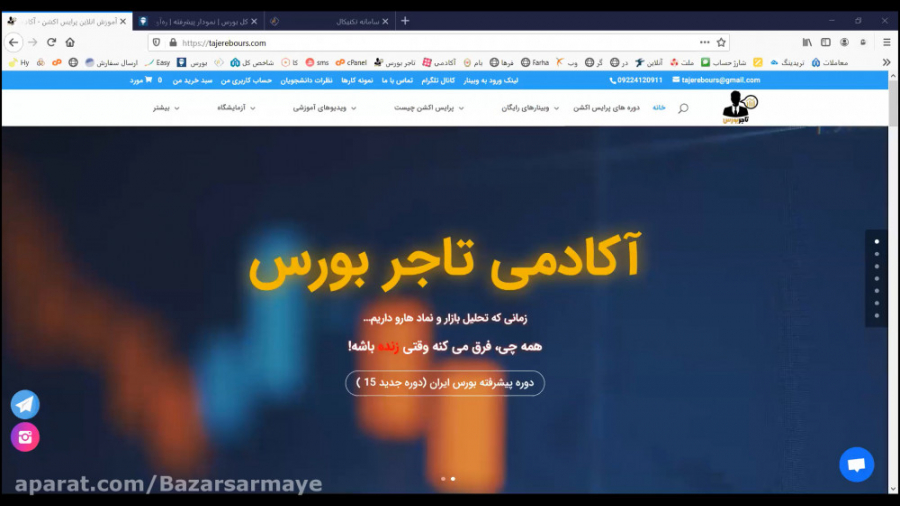Select the last section dot navigator
The height and width of the screenshot is (506, 900).
click(x=876, y=316)
